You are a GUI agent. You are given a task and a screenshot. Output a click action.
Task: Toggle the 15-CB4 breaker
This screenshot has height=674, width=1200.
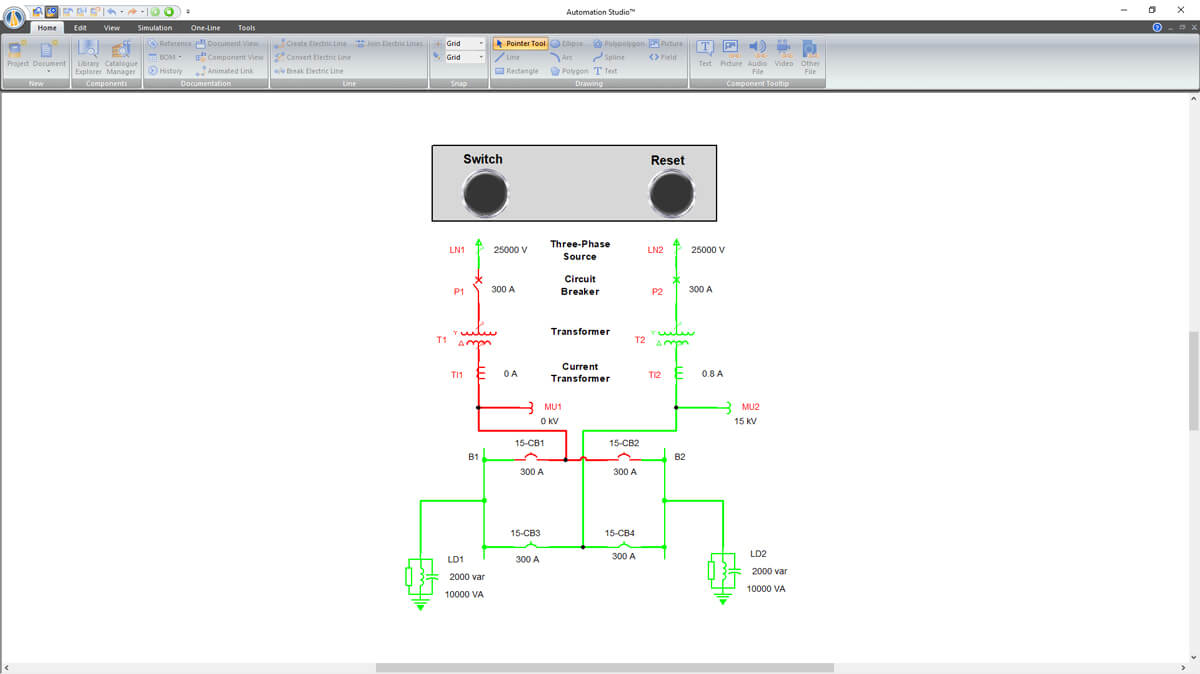(624, 545)
